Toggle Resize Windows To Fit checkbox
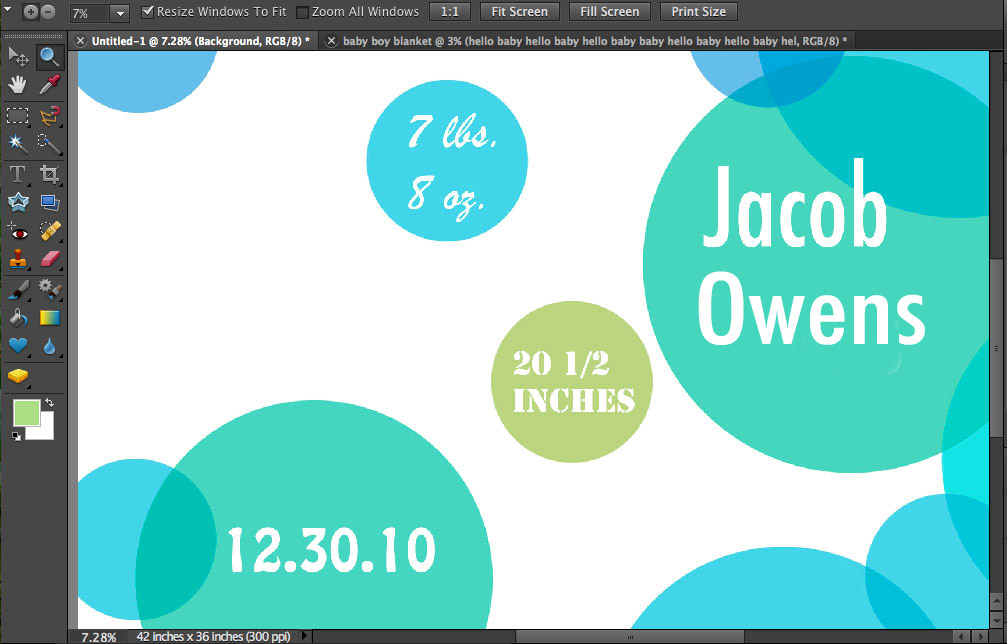 pyautogui.click(x=148, y=12)
